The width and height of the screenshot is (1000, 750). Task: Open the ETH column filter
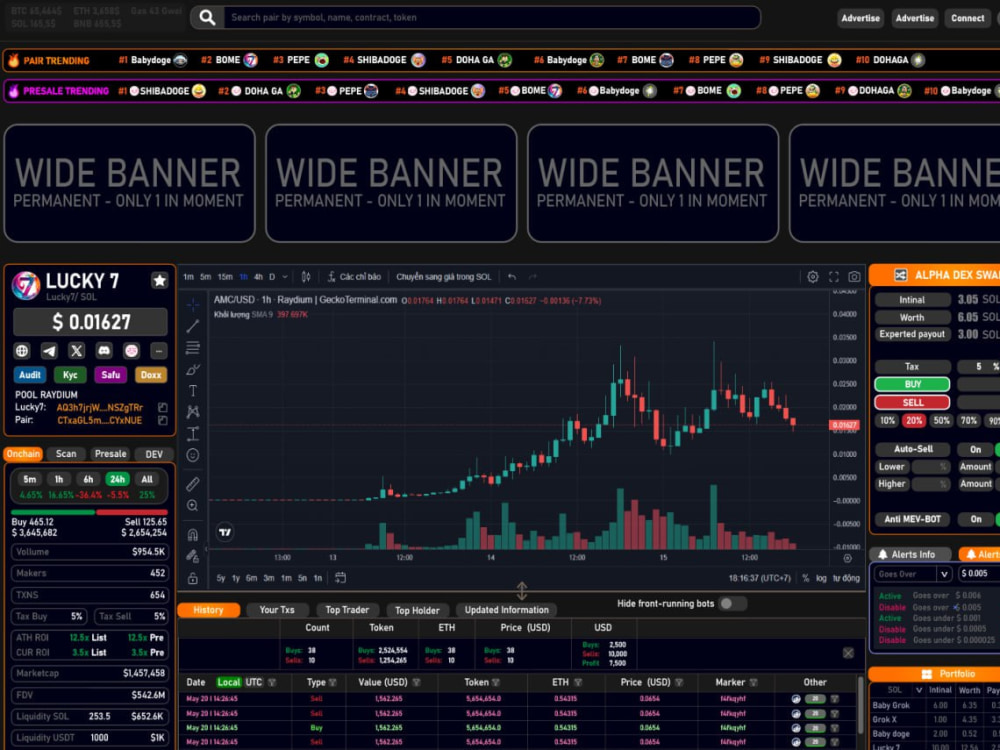(x=578, y=683)
